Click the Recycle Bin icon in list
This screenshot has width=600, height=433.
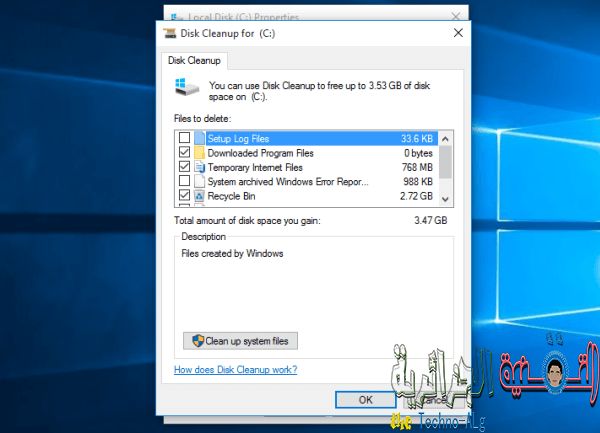199,196
